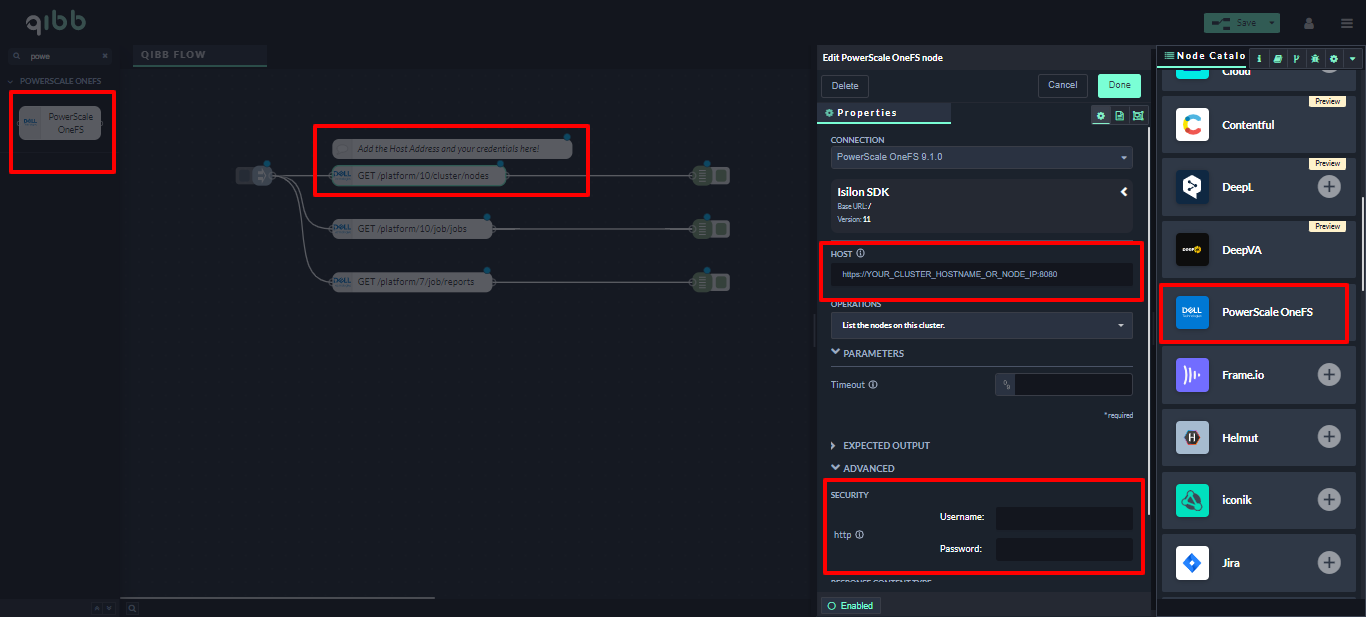Click the Done button

tap(1118, 86)
